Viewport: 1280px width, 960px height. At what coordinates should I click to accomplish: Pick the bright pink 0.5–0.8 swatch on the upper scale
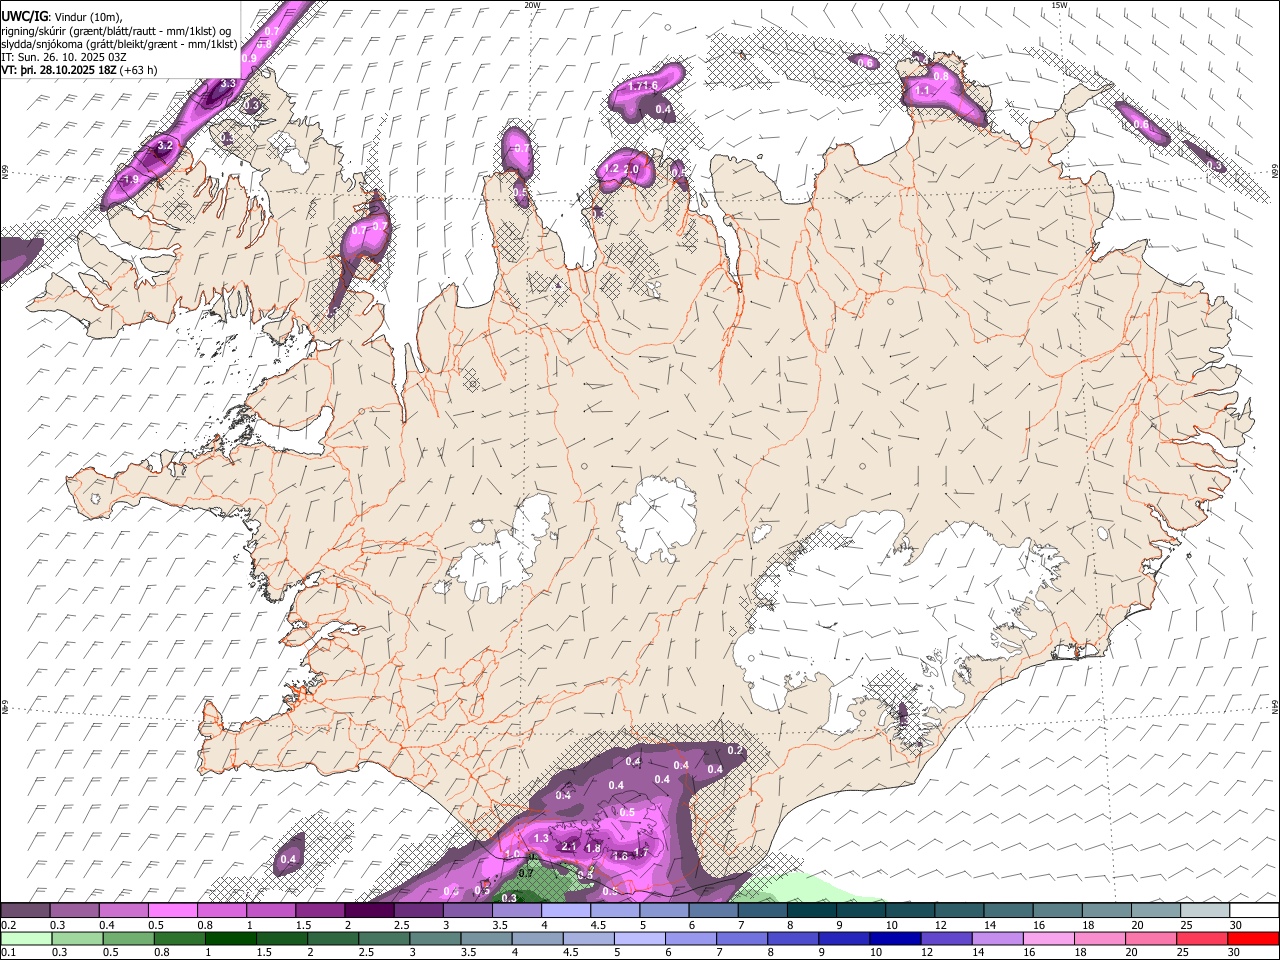tap(172, 910)
